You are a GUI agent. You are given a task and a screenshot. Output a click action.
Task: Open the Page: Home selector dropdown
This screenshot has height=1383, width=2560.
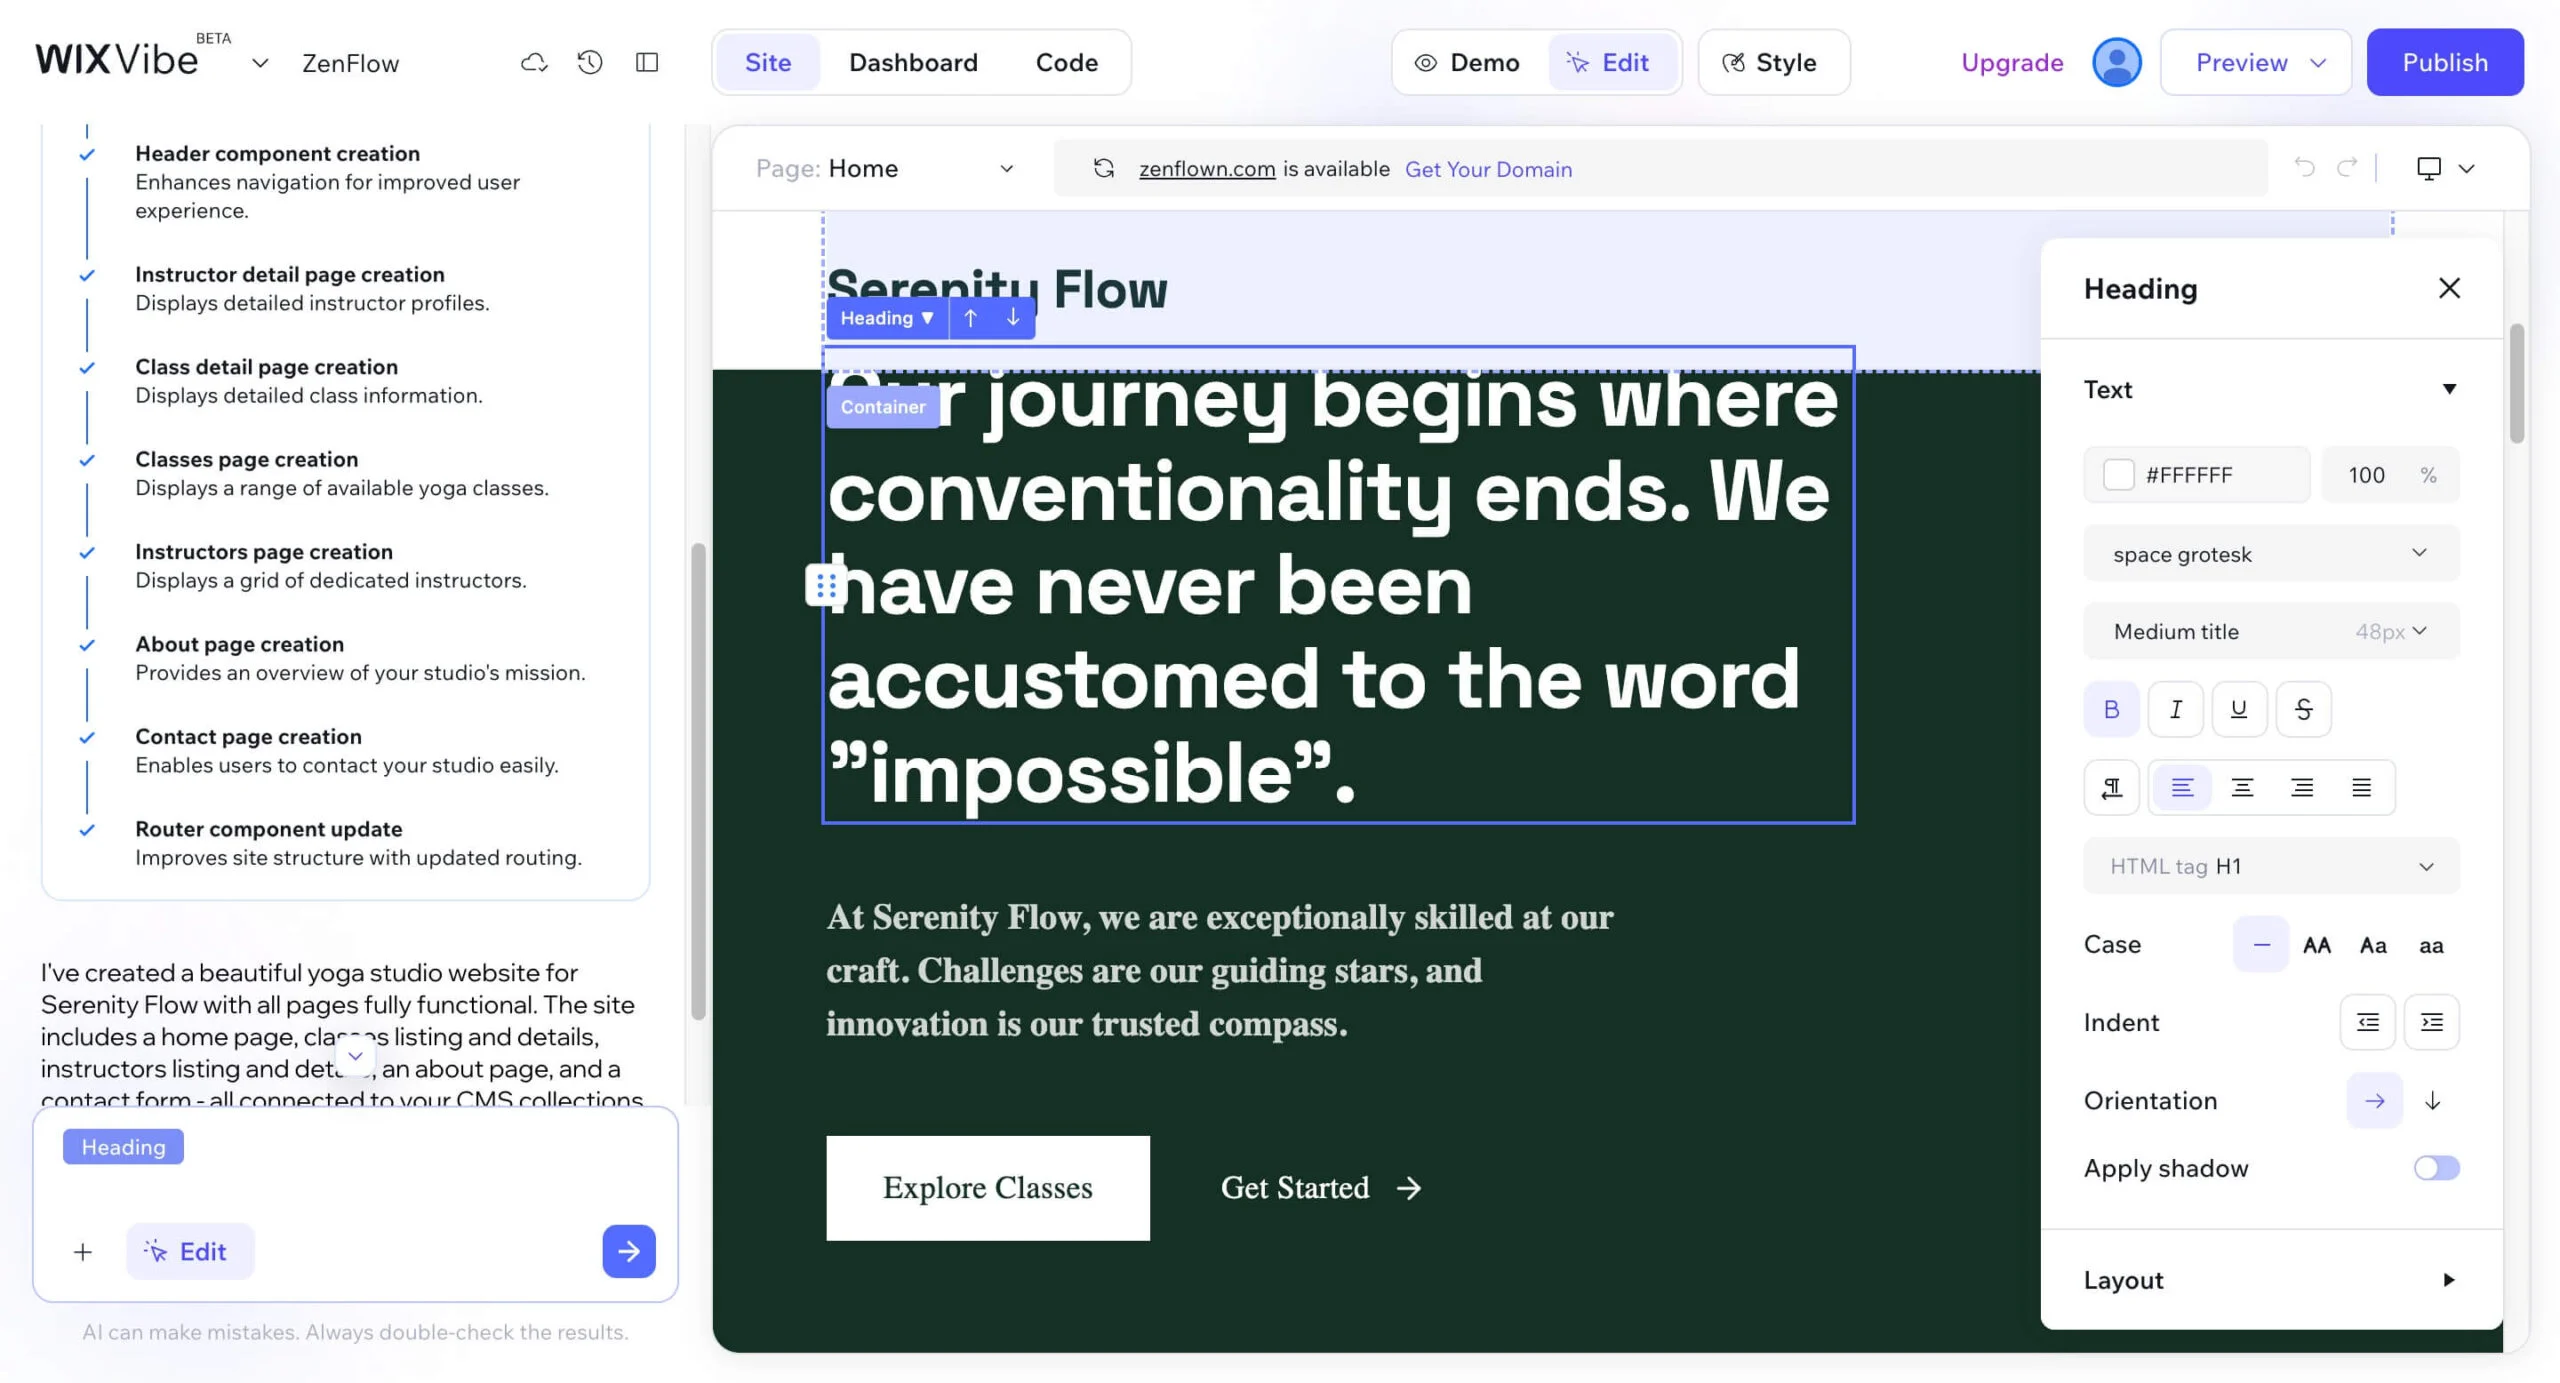(1007, 168)
